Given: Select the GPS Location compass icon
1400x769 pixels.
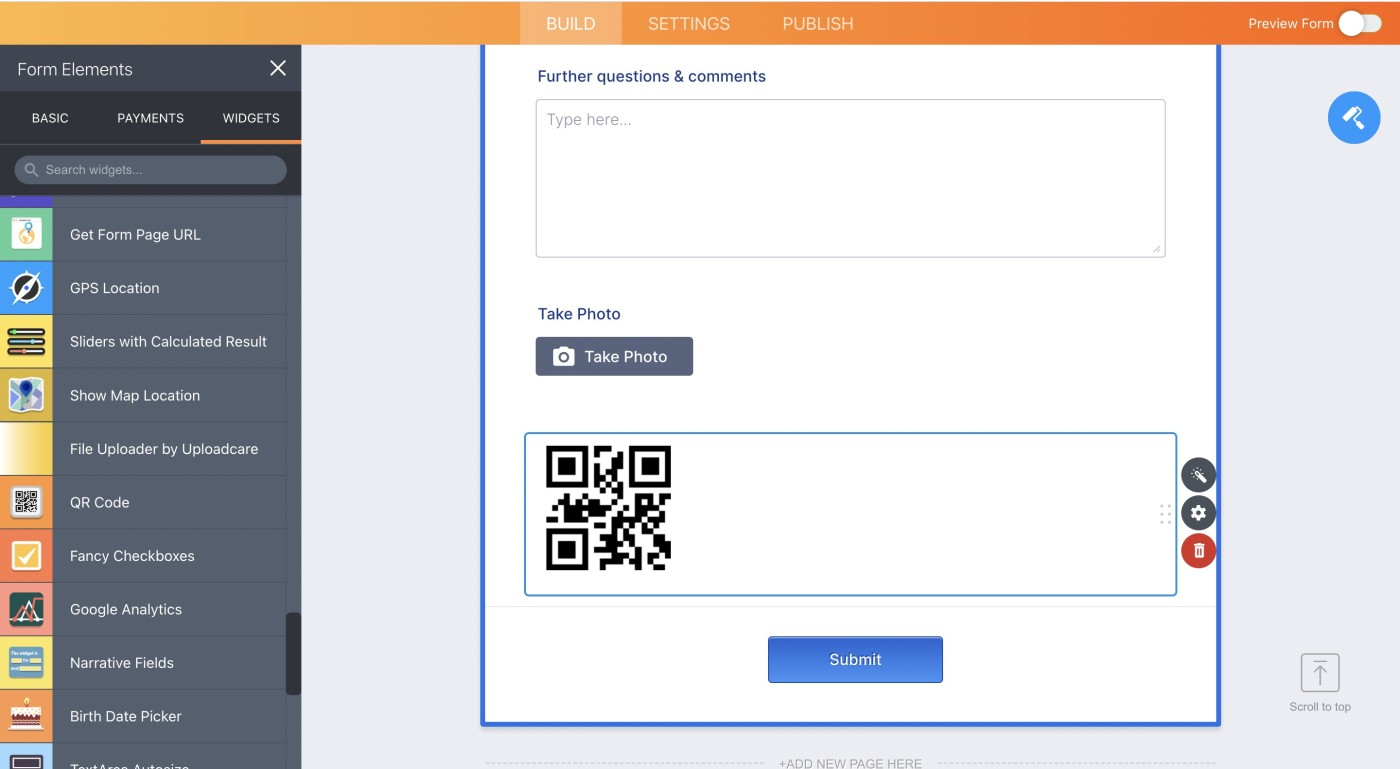Looking at the screenshot, I should coord(26,288).
